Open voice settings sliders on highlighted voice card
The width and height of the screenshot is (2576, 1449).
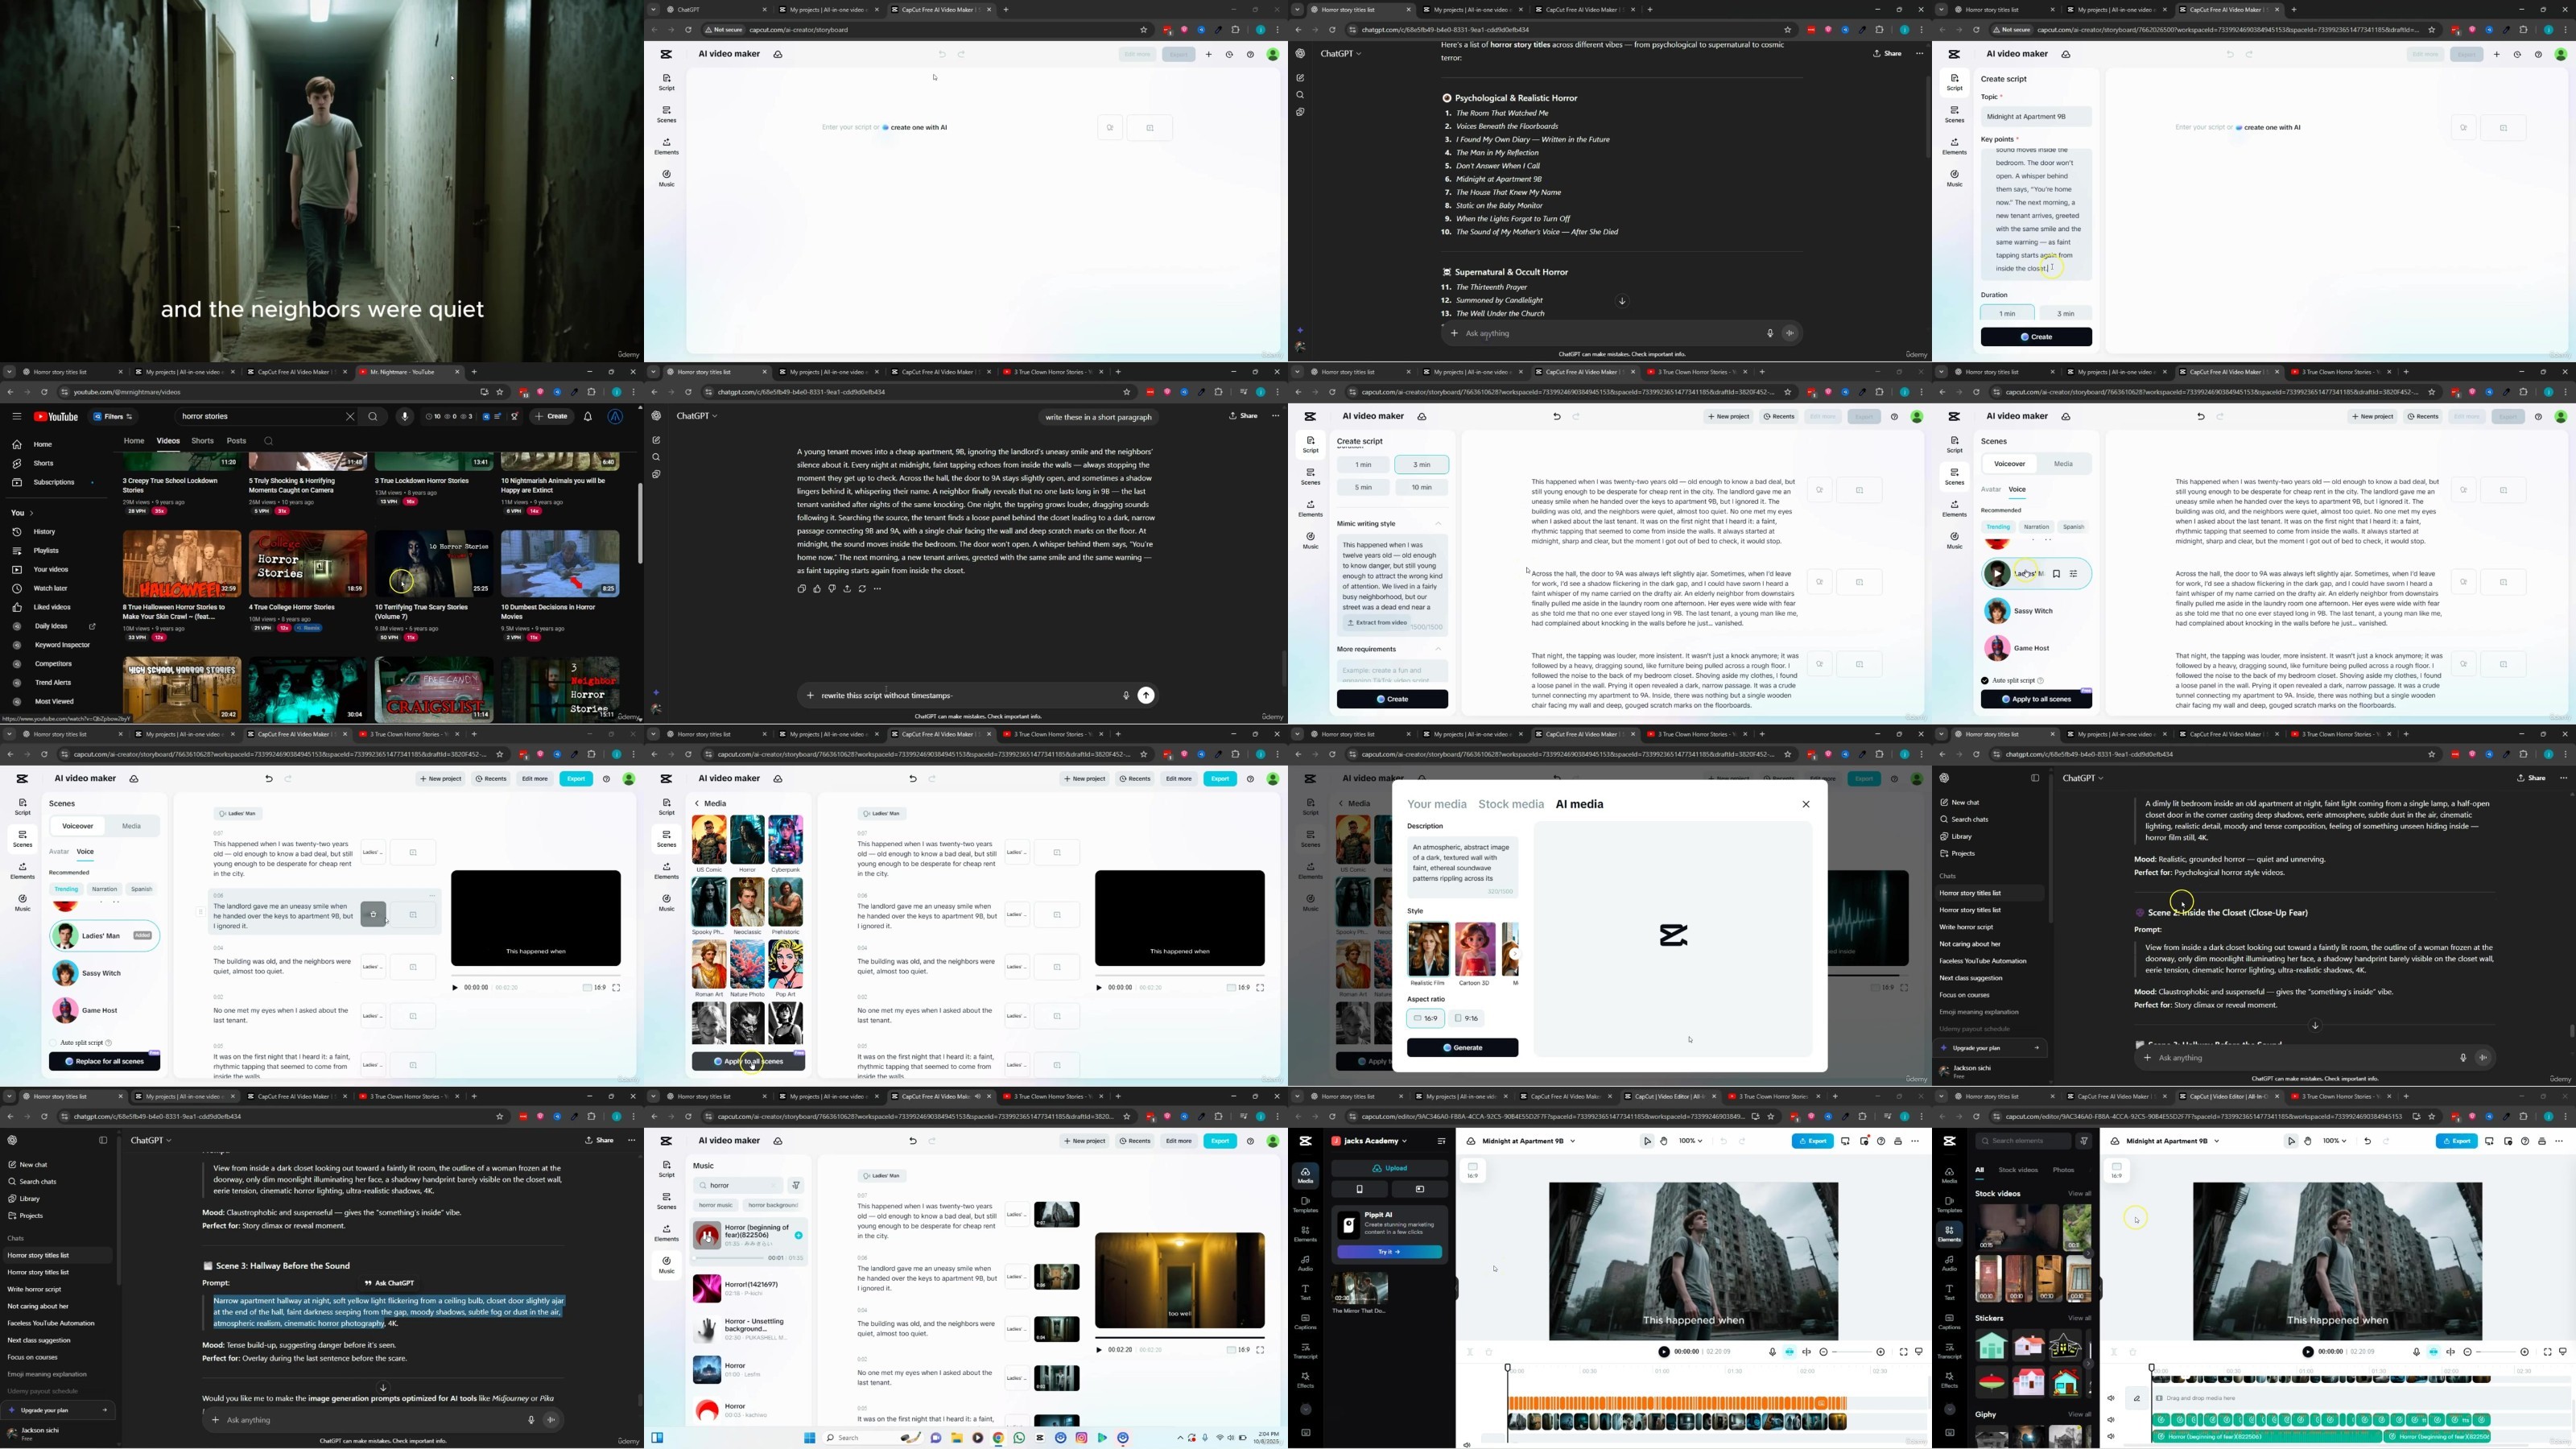[x=2074, y=574]
